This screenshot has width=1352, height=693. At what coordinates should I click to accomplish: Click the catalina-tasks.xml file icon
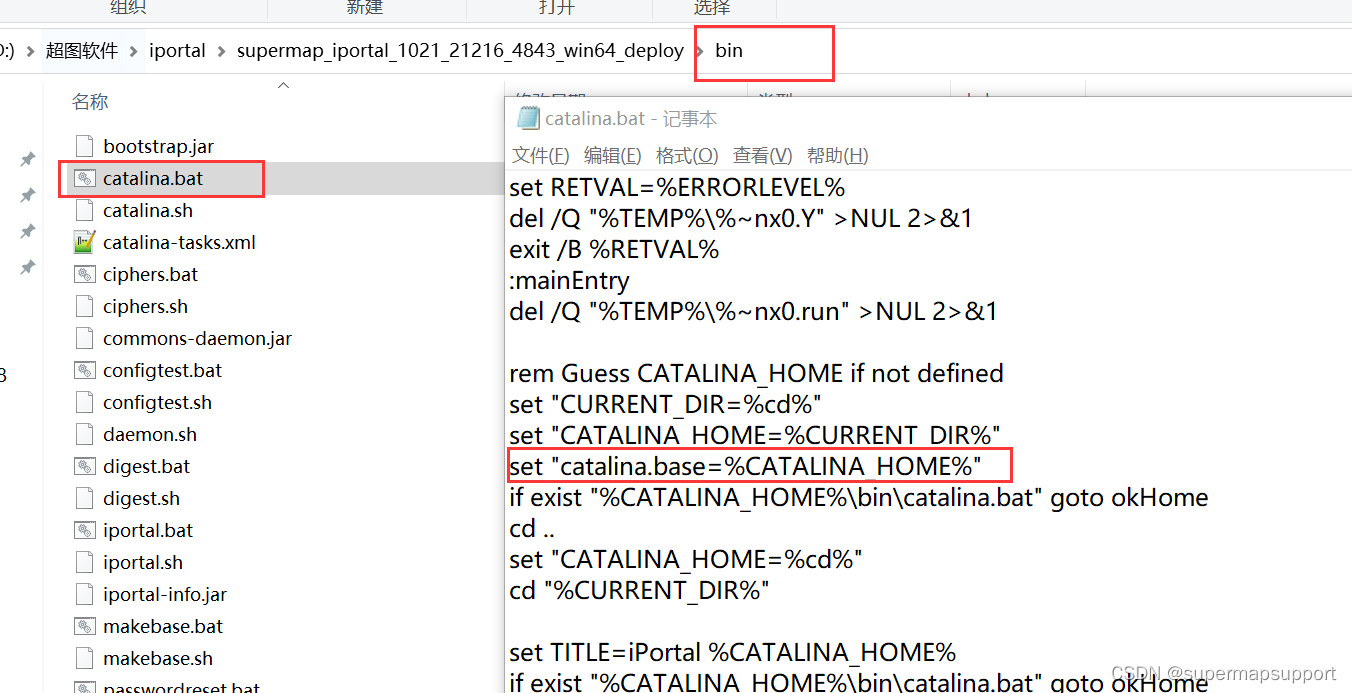click(x=84, y=242)
